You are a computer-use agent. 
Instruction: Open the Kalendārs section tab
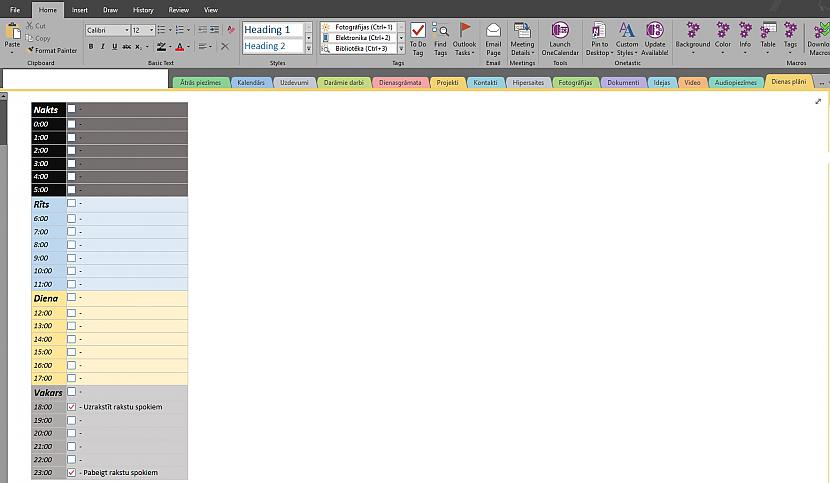251,83
